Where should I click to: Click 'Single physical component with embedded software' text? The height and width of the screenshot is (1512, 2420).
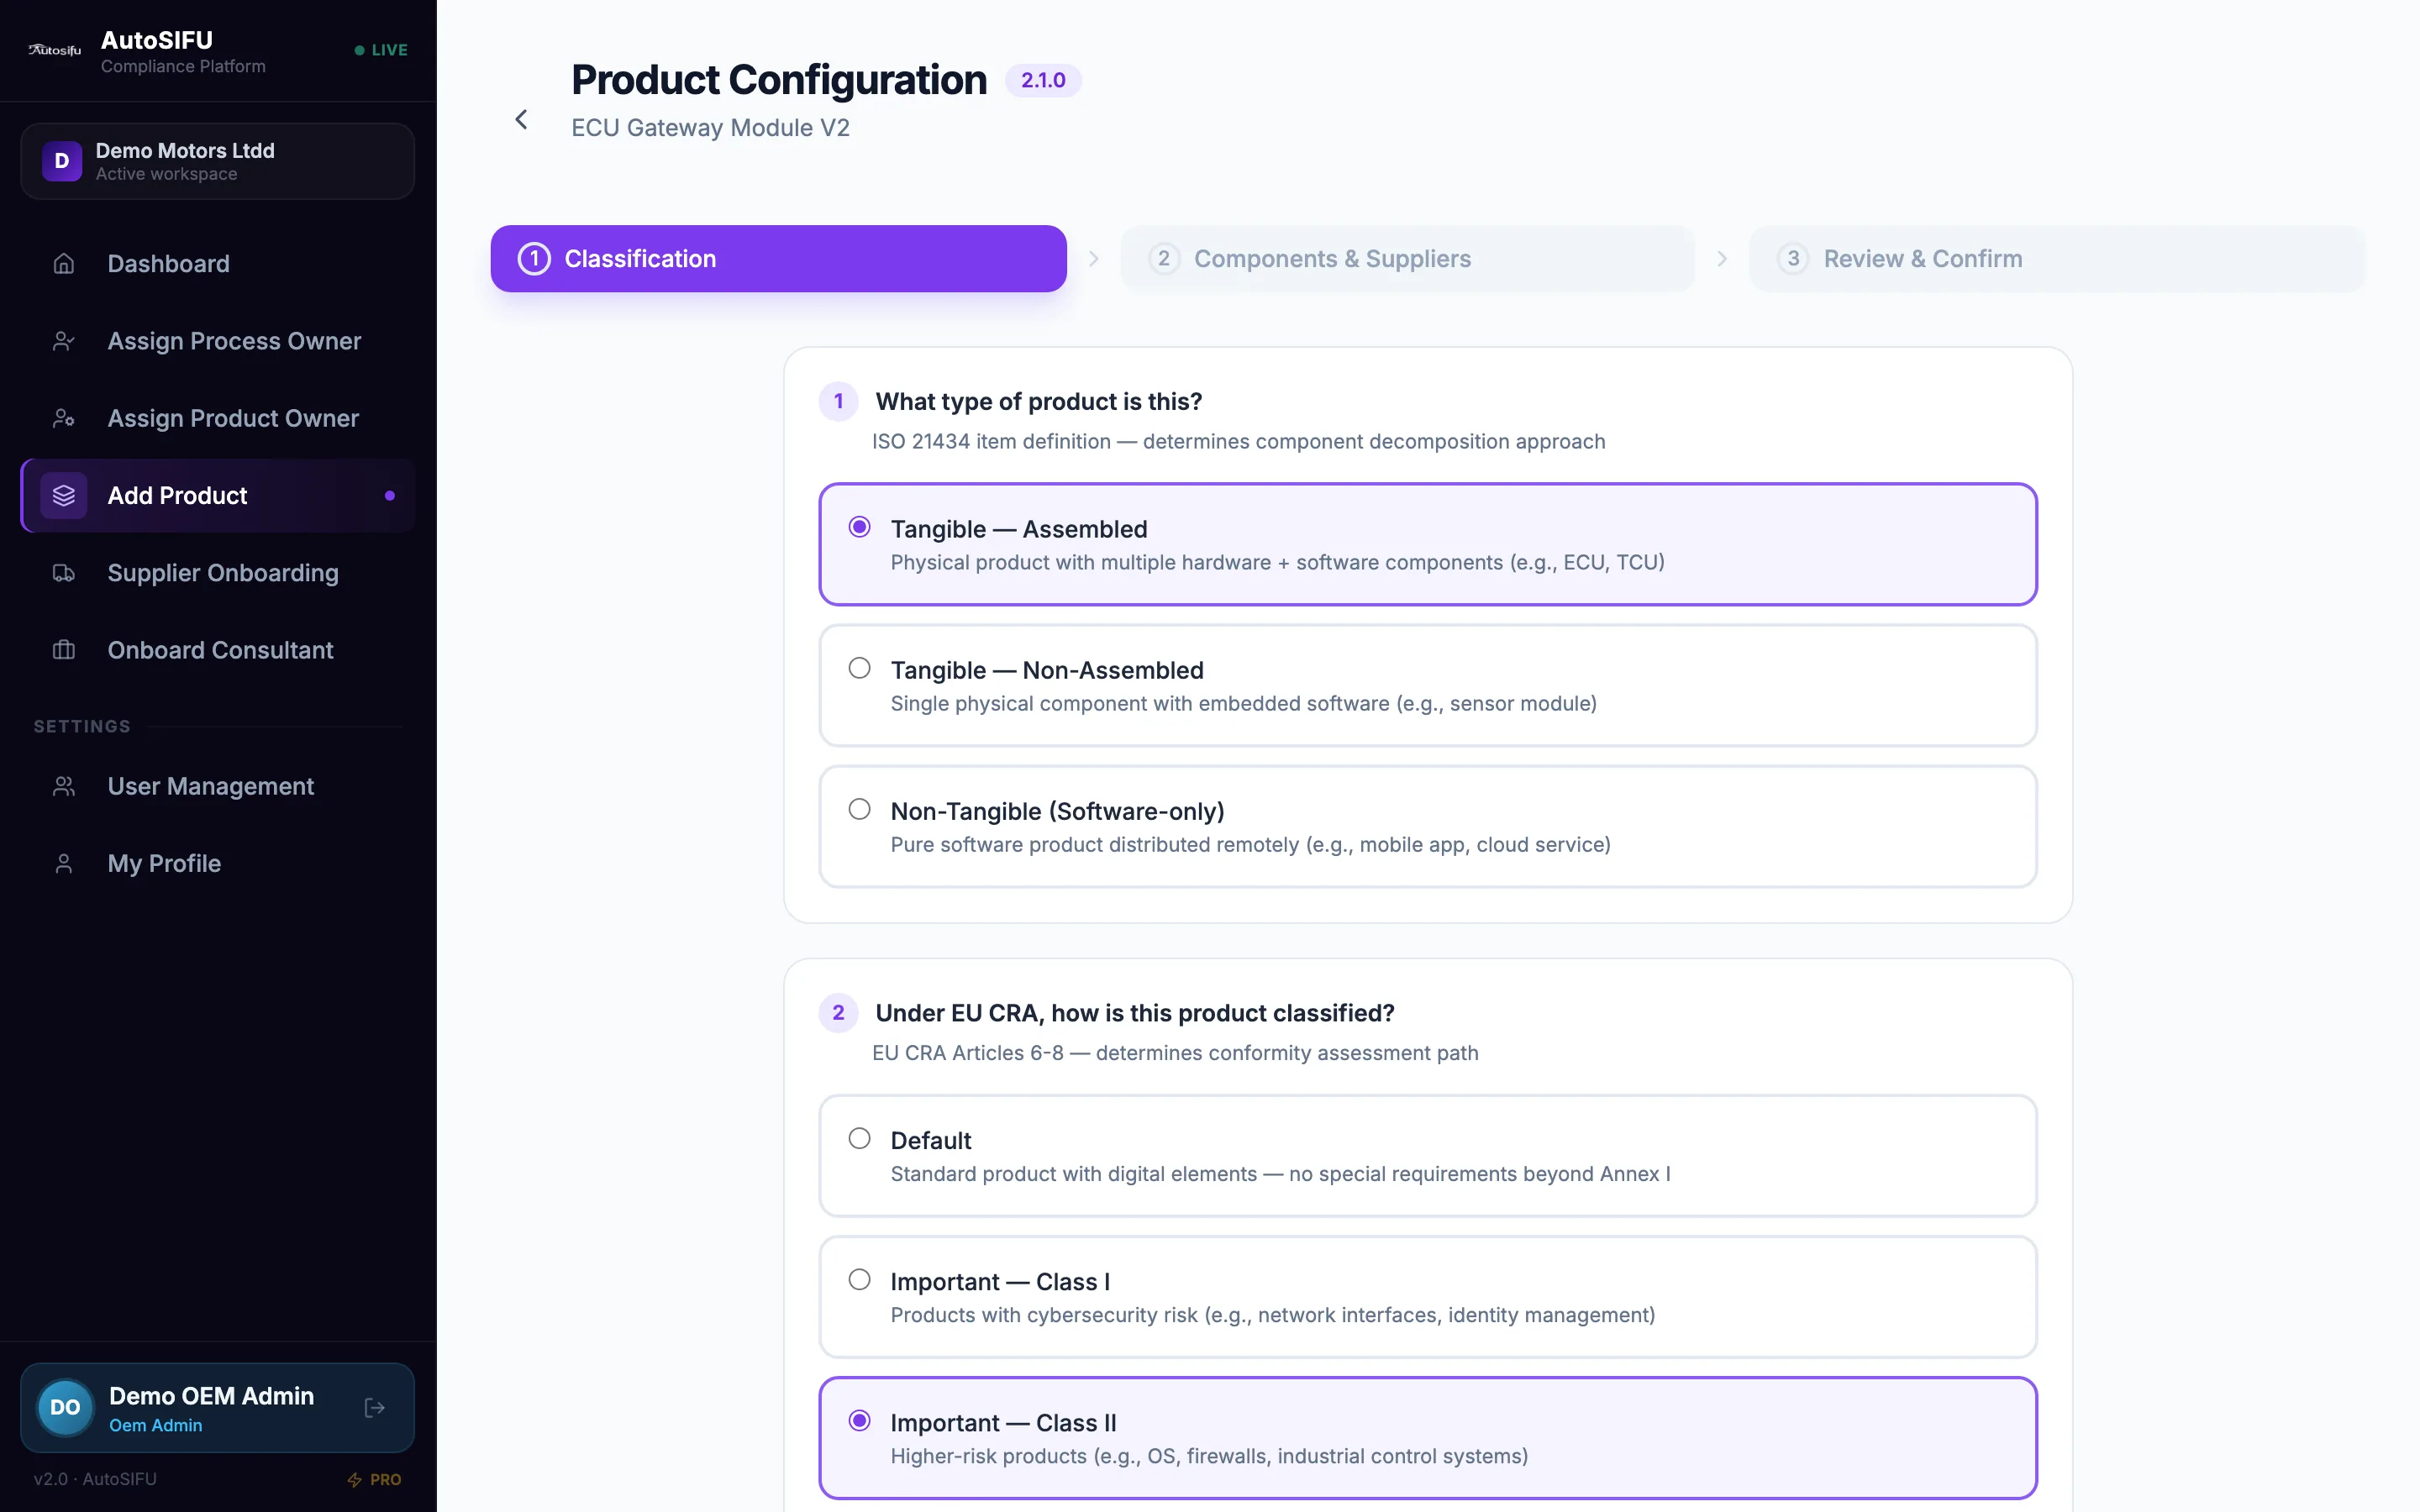[1243, 703]
